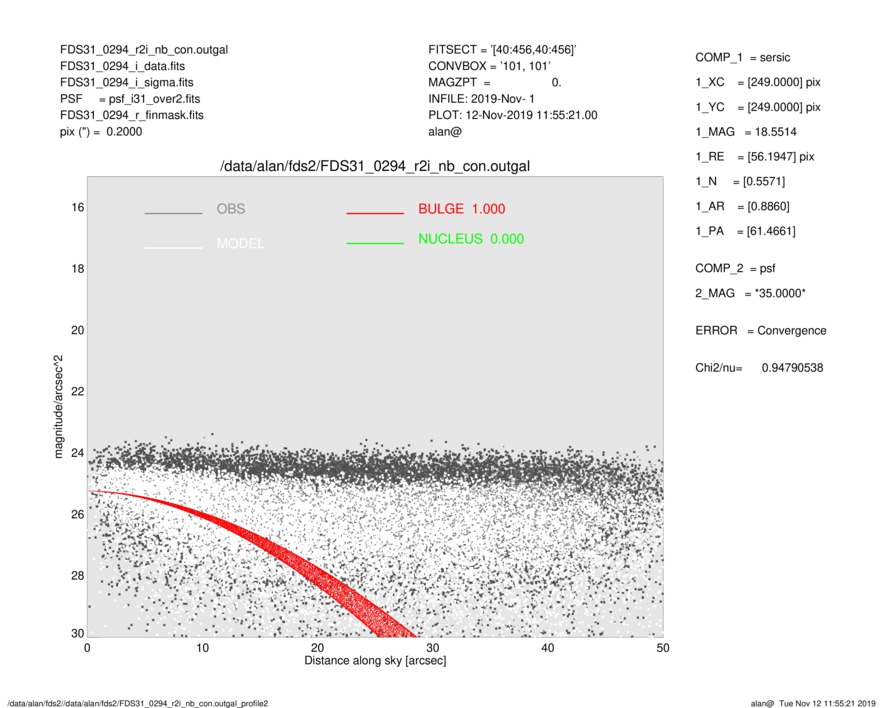
Task: Click the 'INFILE: 2019-Nov- 1' text
Action: click(x=481, y=99)
